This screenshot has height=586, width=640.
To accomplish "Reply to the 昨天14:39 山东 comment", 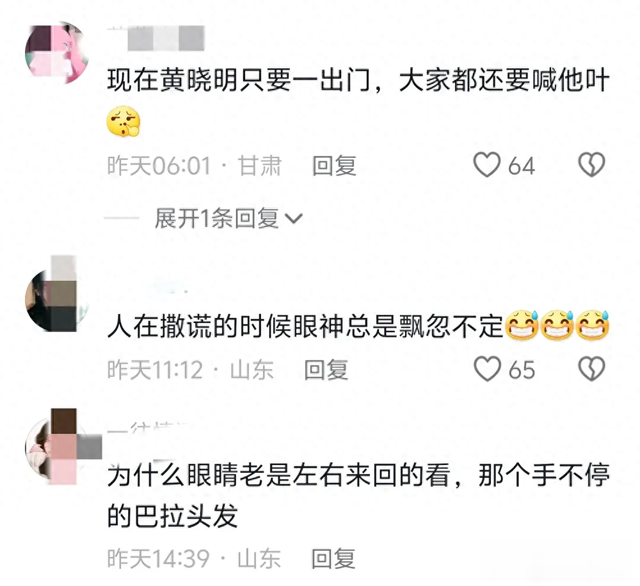I will pos(333,558).
